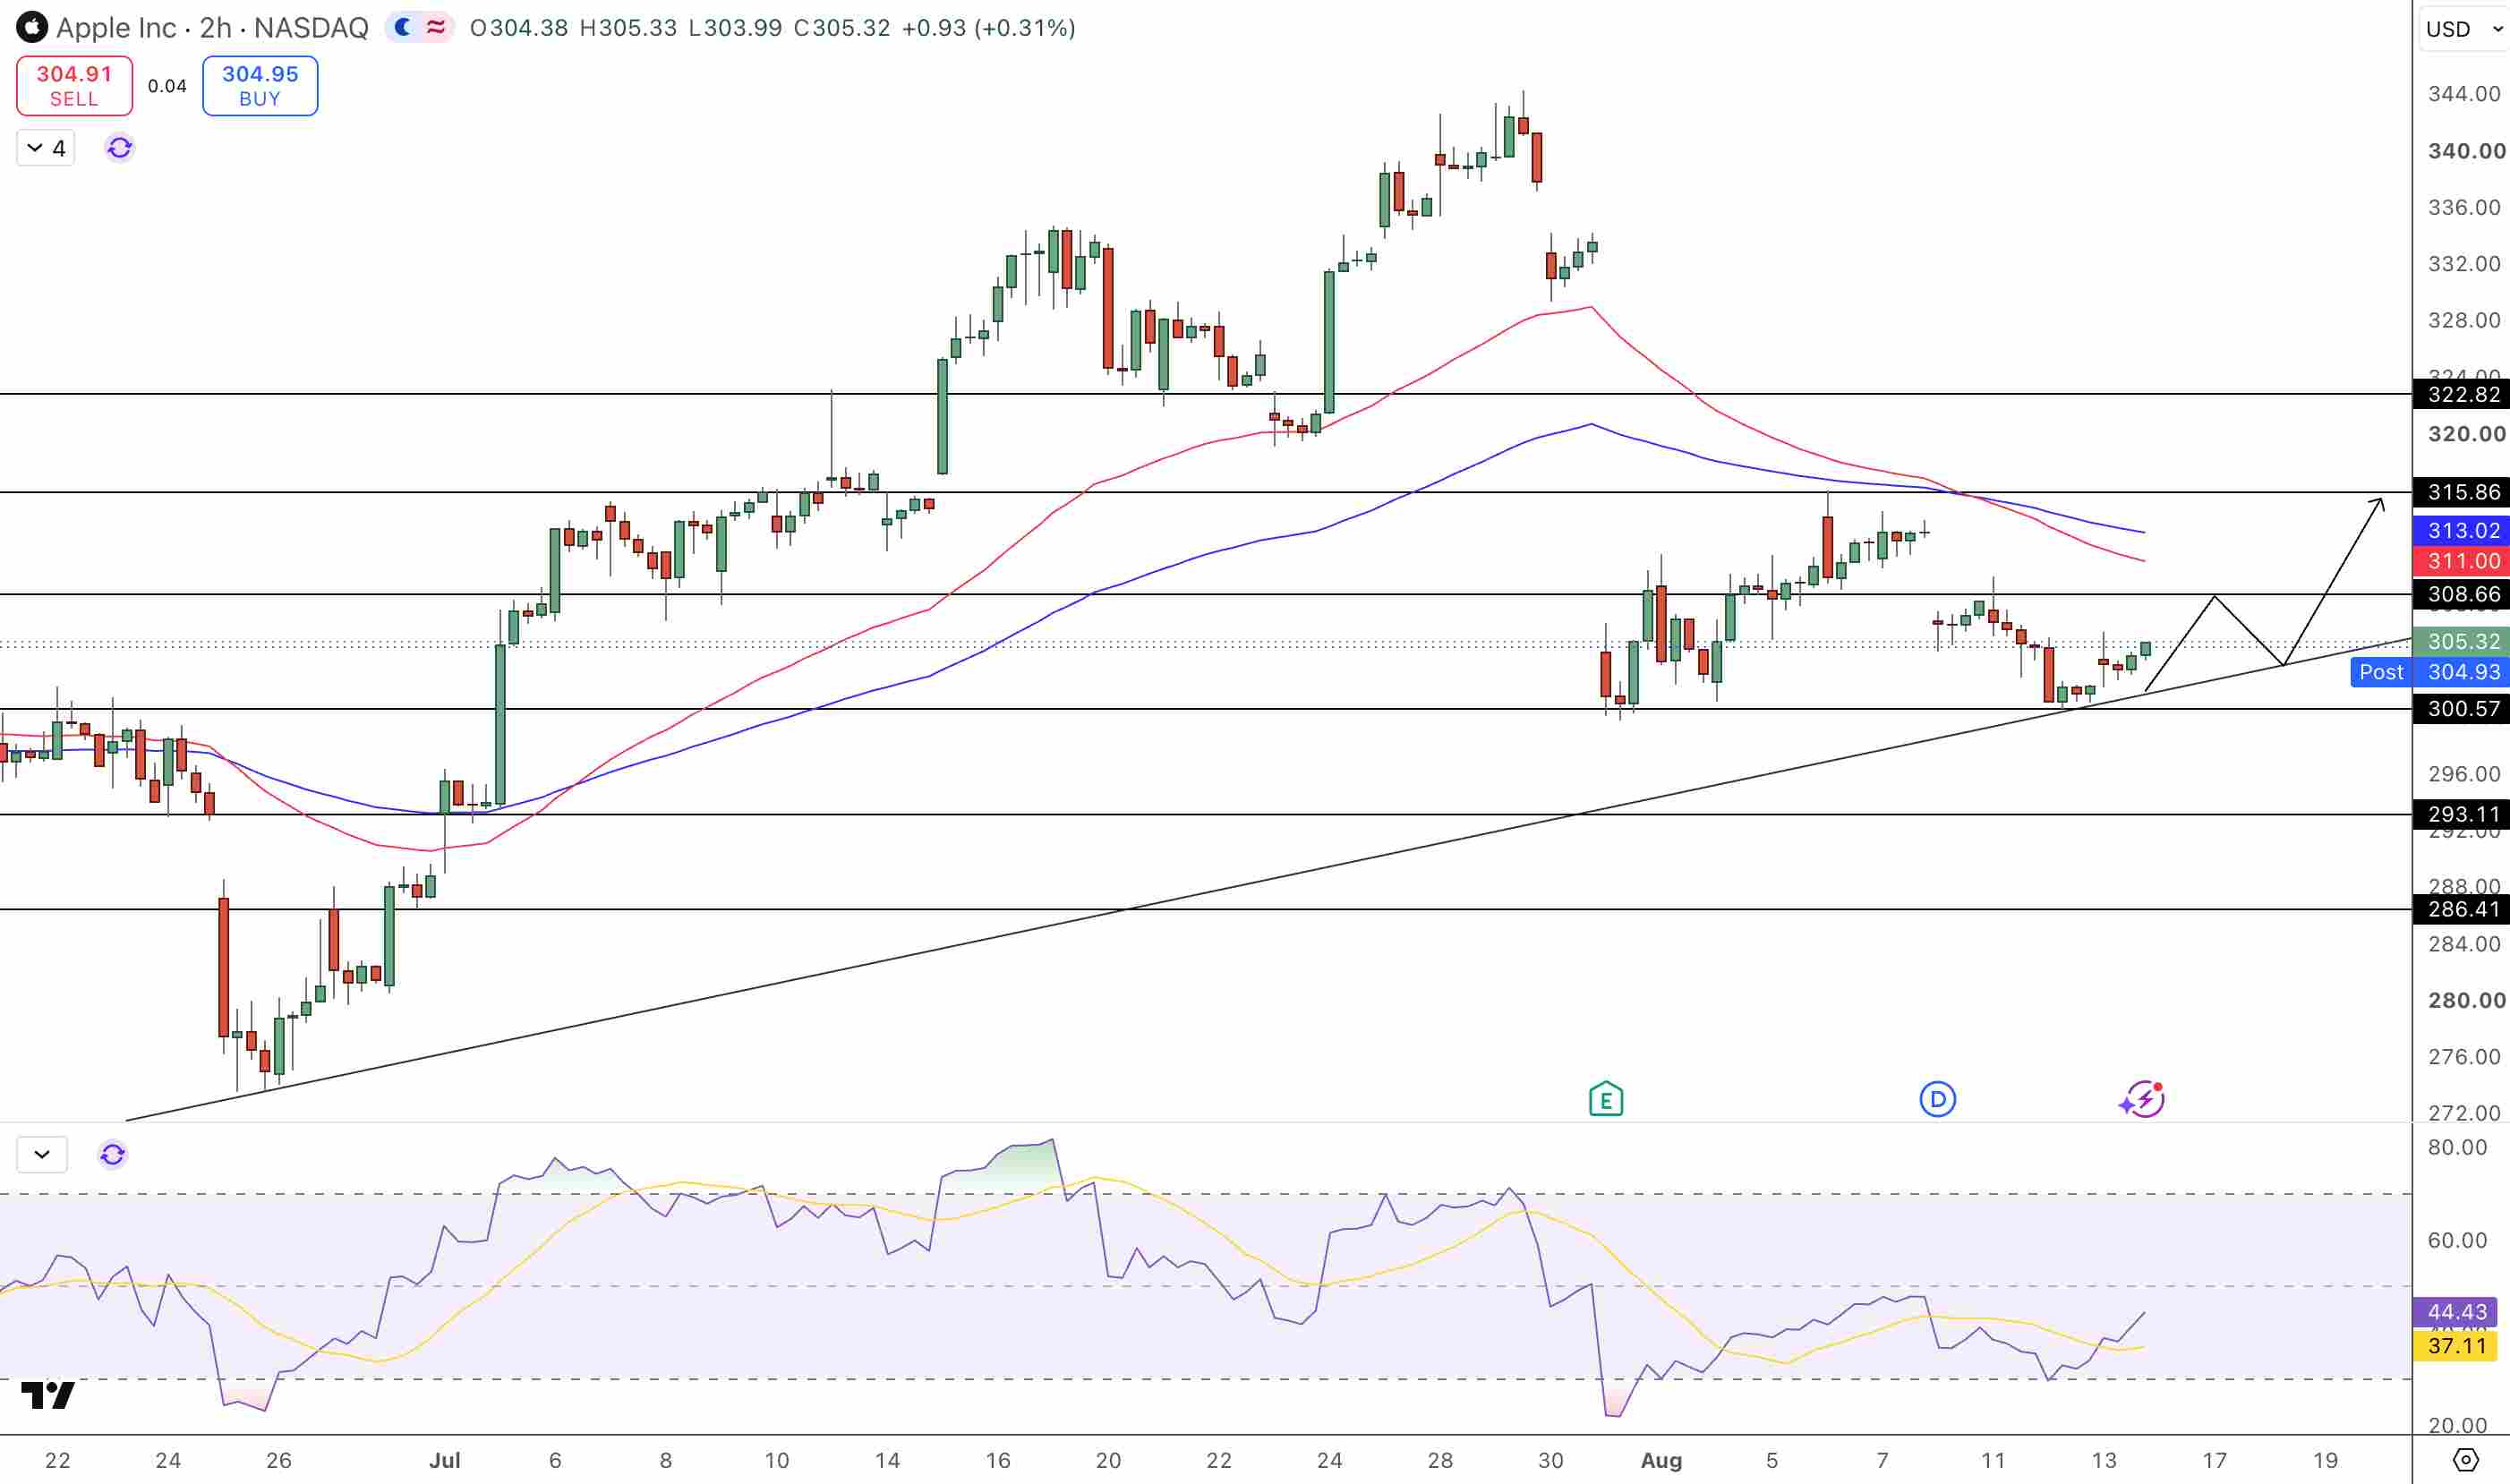Image resolution: width=2510 pixels, height=1484 pixels.
Task: Click the H305.33 high value in header
Action: [x=628, y=27]
